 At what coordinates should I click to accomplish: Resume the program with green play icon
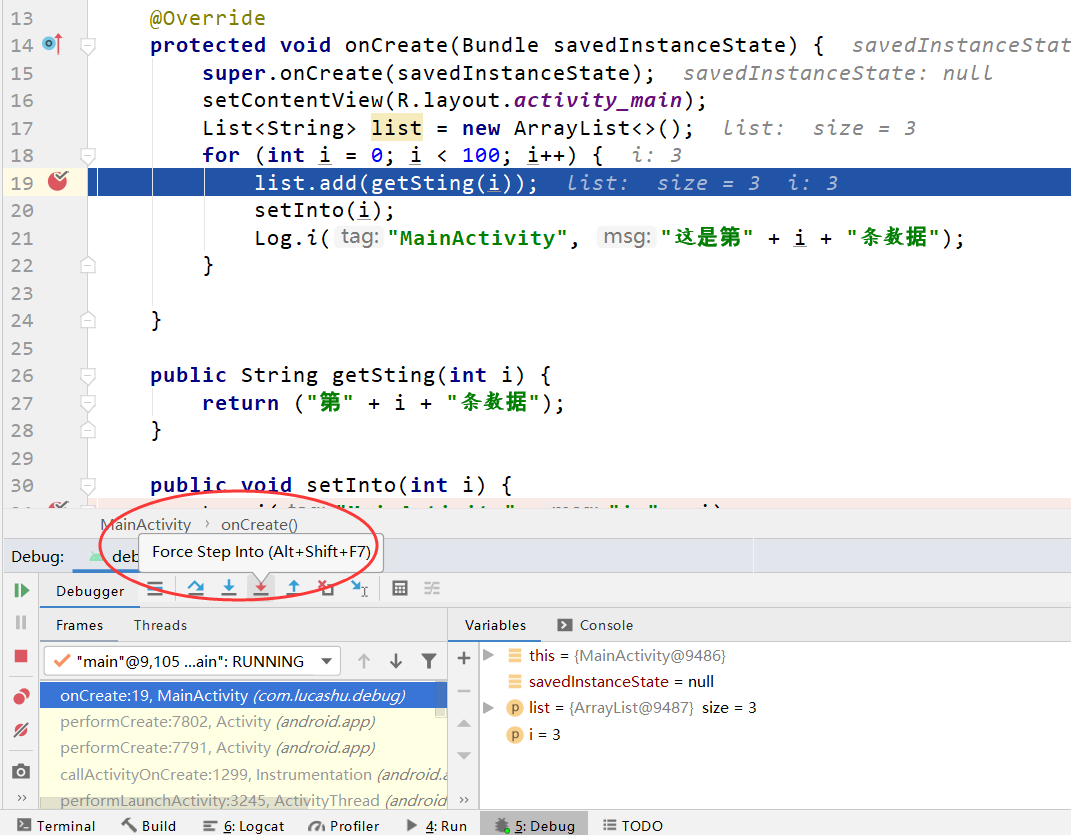tap(21, 590)
